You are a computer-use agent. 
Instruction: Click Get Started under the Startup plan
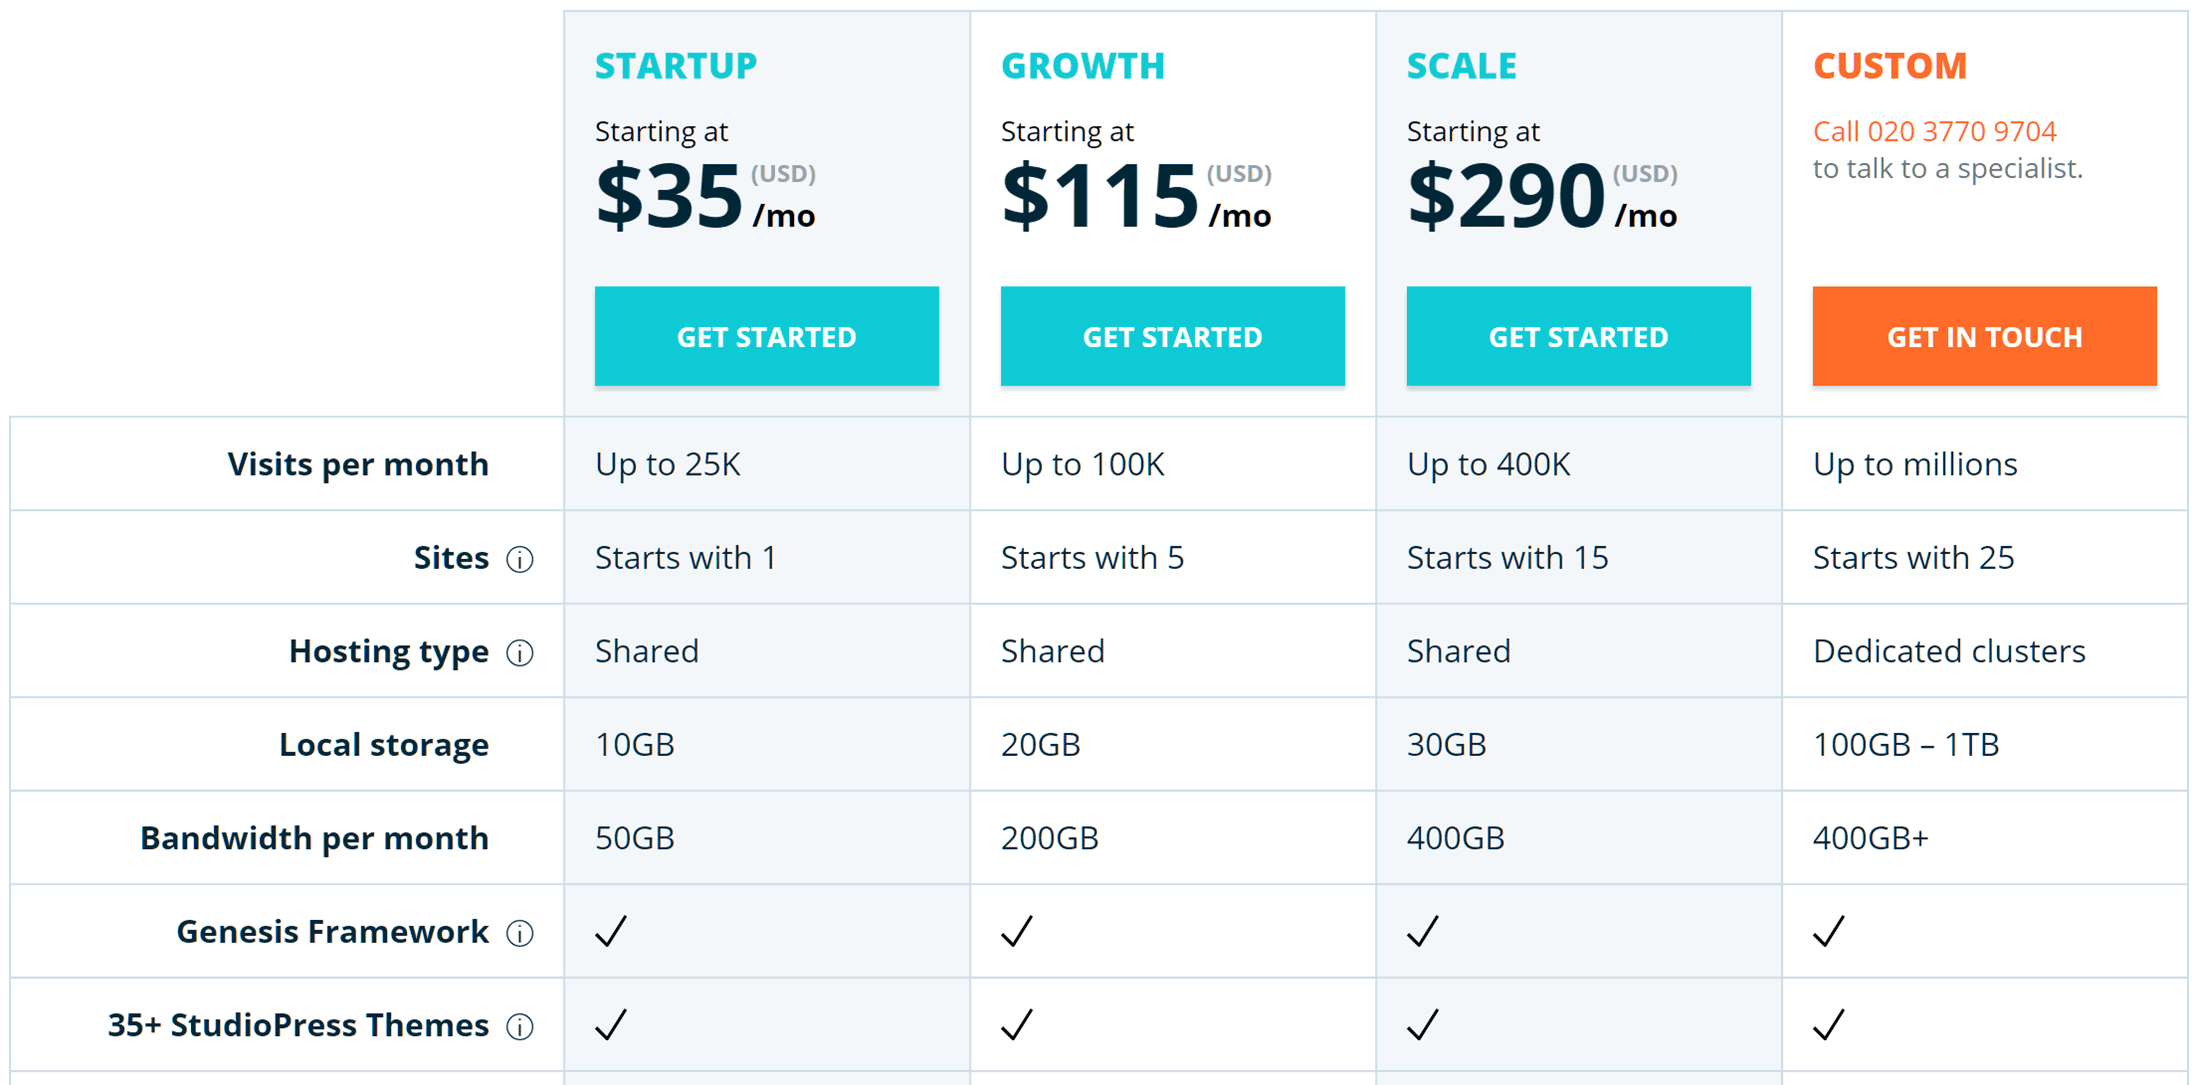[x=766, y=336]
